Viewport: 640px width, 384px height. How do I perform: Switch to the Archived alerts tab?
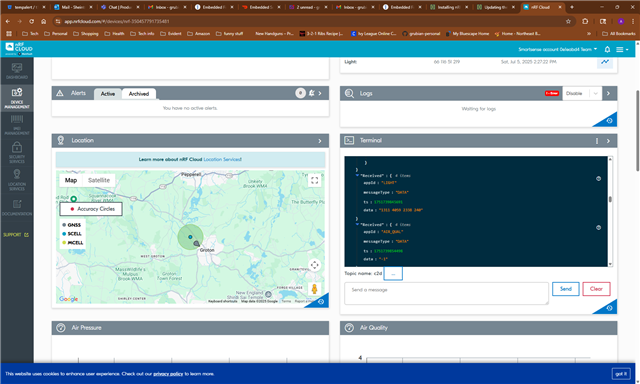[x=139, y=94]
